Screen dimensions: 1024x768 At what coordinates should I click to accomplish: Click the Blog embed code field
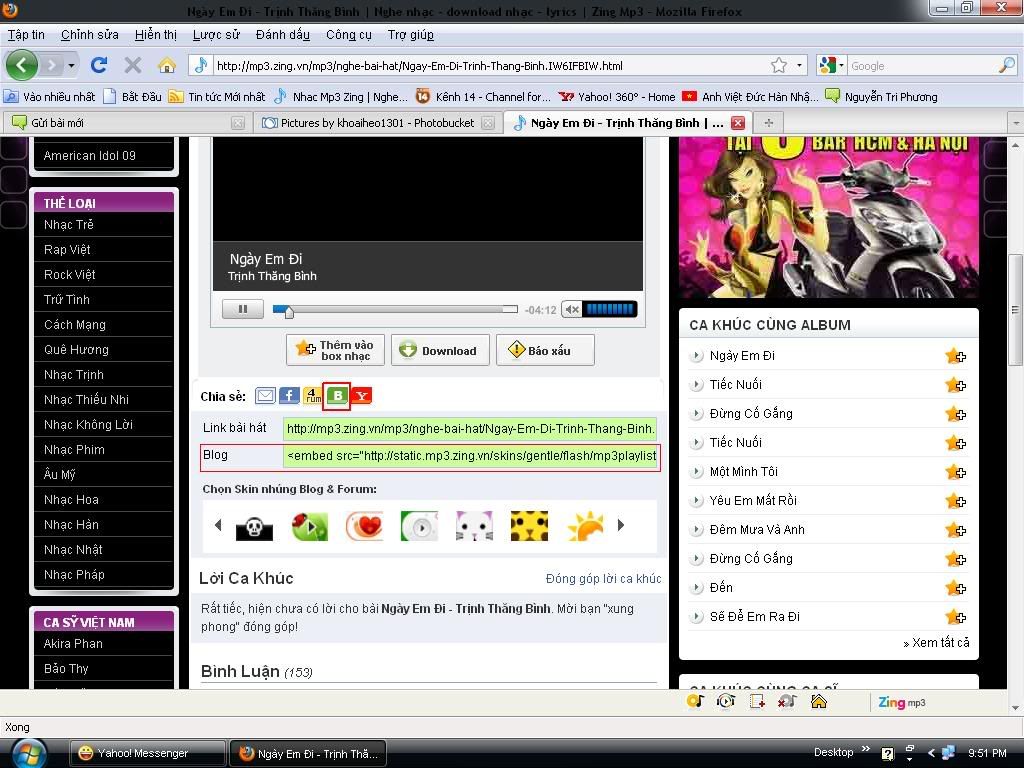coord(470,456)
